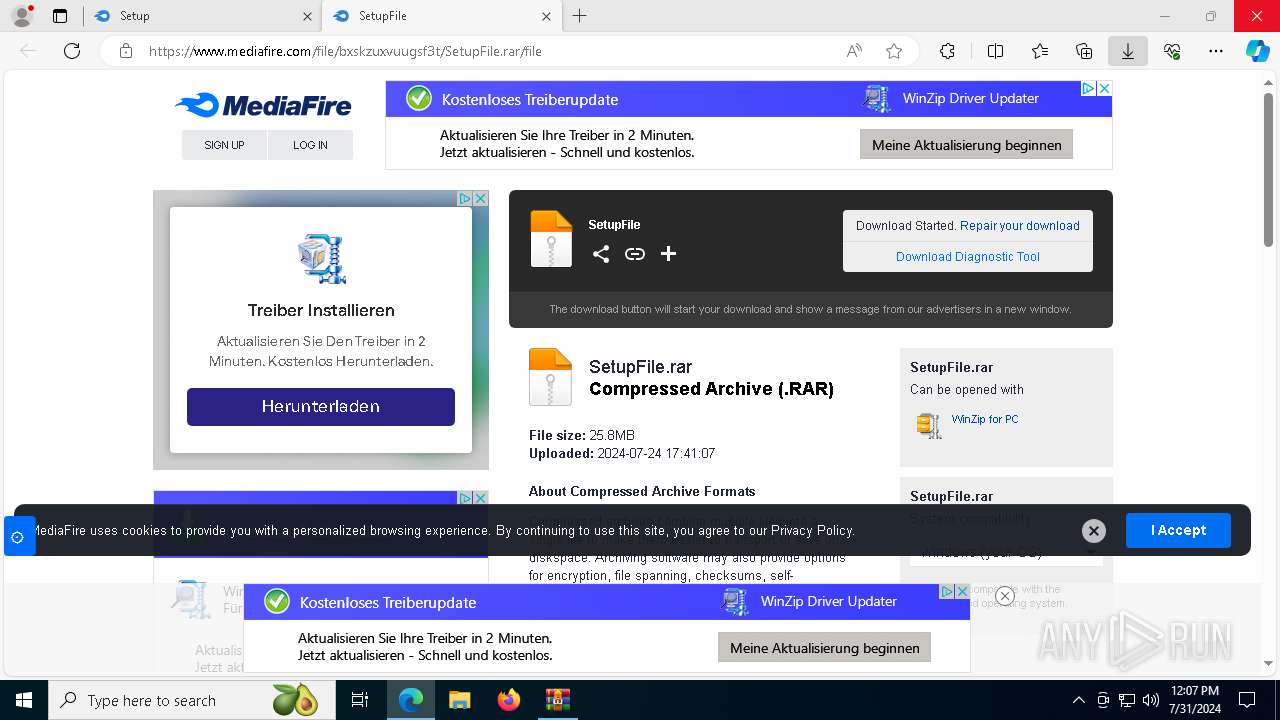The height and width of the screenshot is (720, 1280).
Task: Open the cookie settings side button
Action: coord(18,537)
